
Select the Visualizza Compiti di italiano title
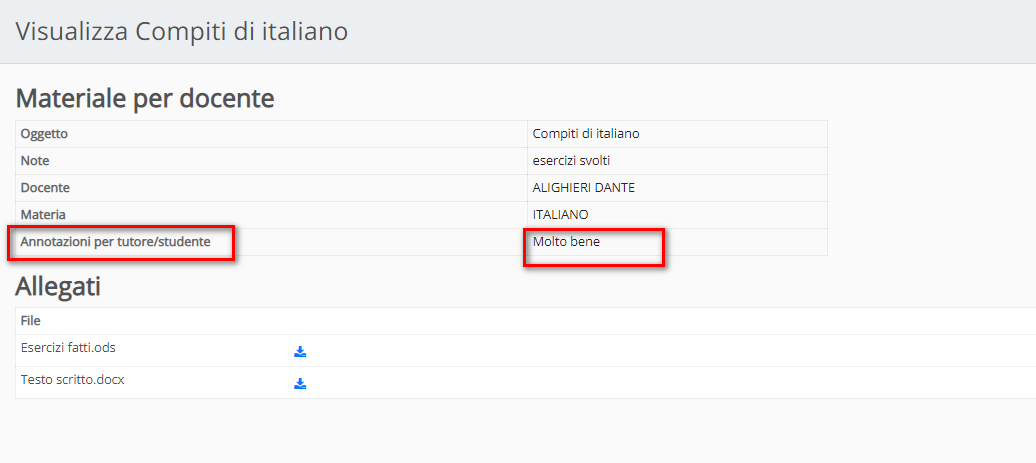coord(182,32)
